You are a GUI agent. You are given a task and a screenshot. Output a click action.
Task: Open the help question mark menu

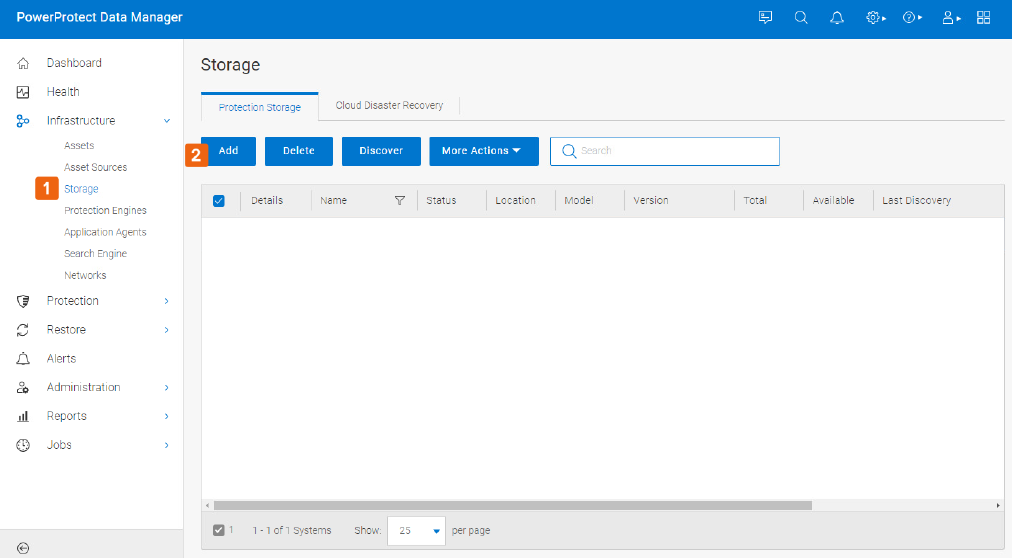(911, 18)
